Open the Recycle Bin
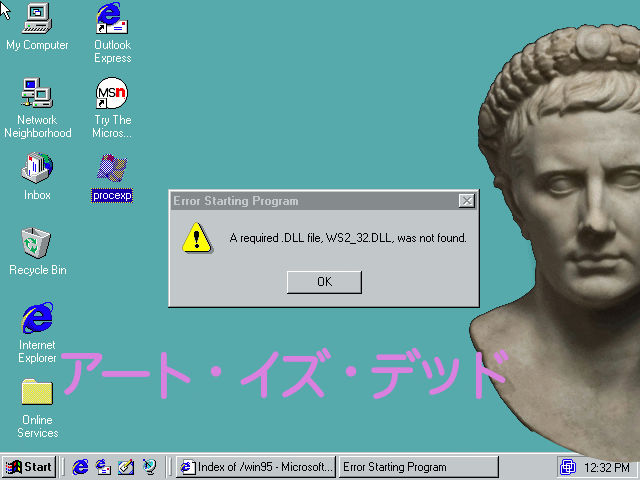 [x=37, y=243]
